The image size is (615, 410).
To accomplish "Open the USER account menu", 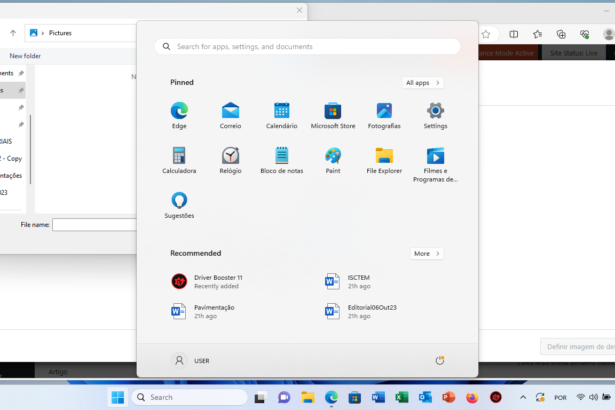I will click(191, 360).
